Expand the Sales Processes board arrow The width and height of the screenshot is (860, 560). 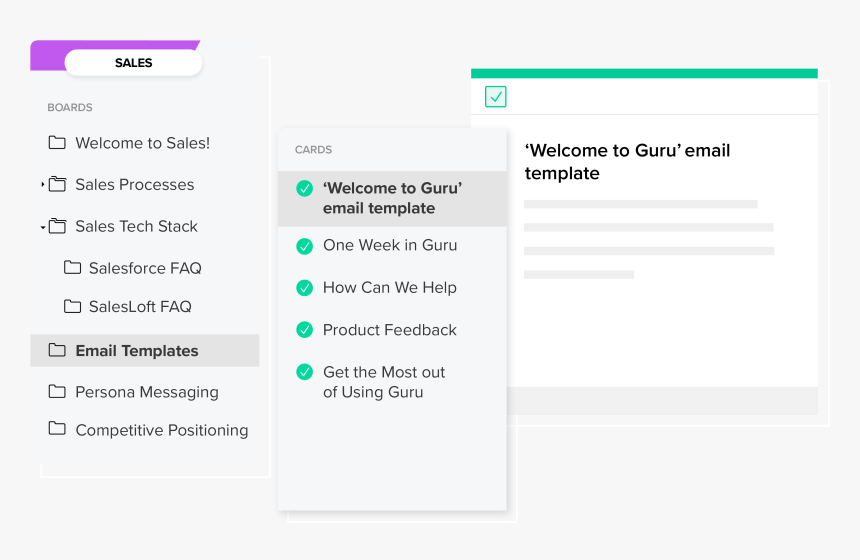point(43,184)
